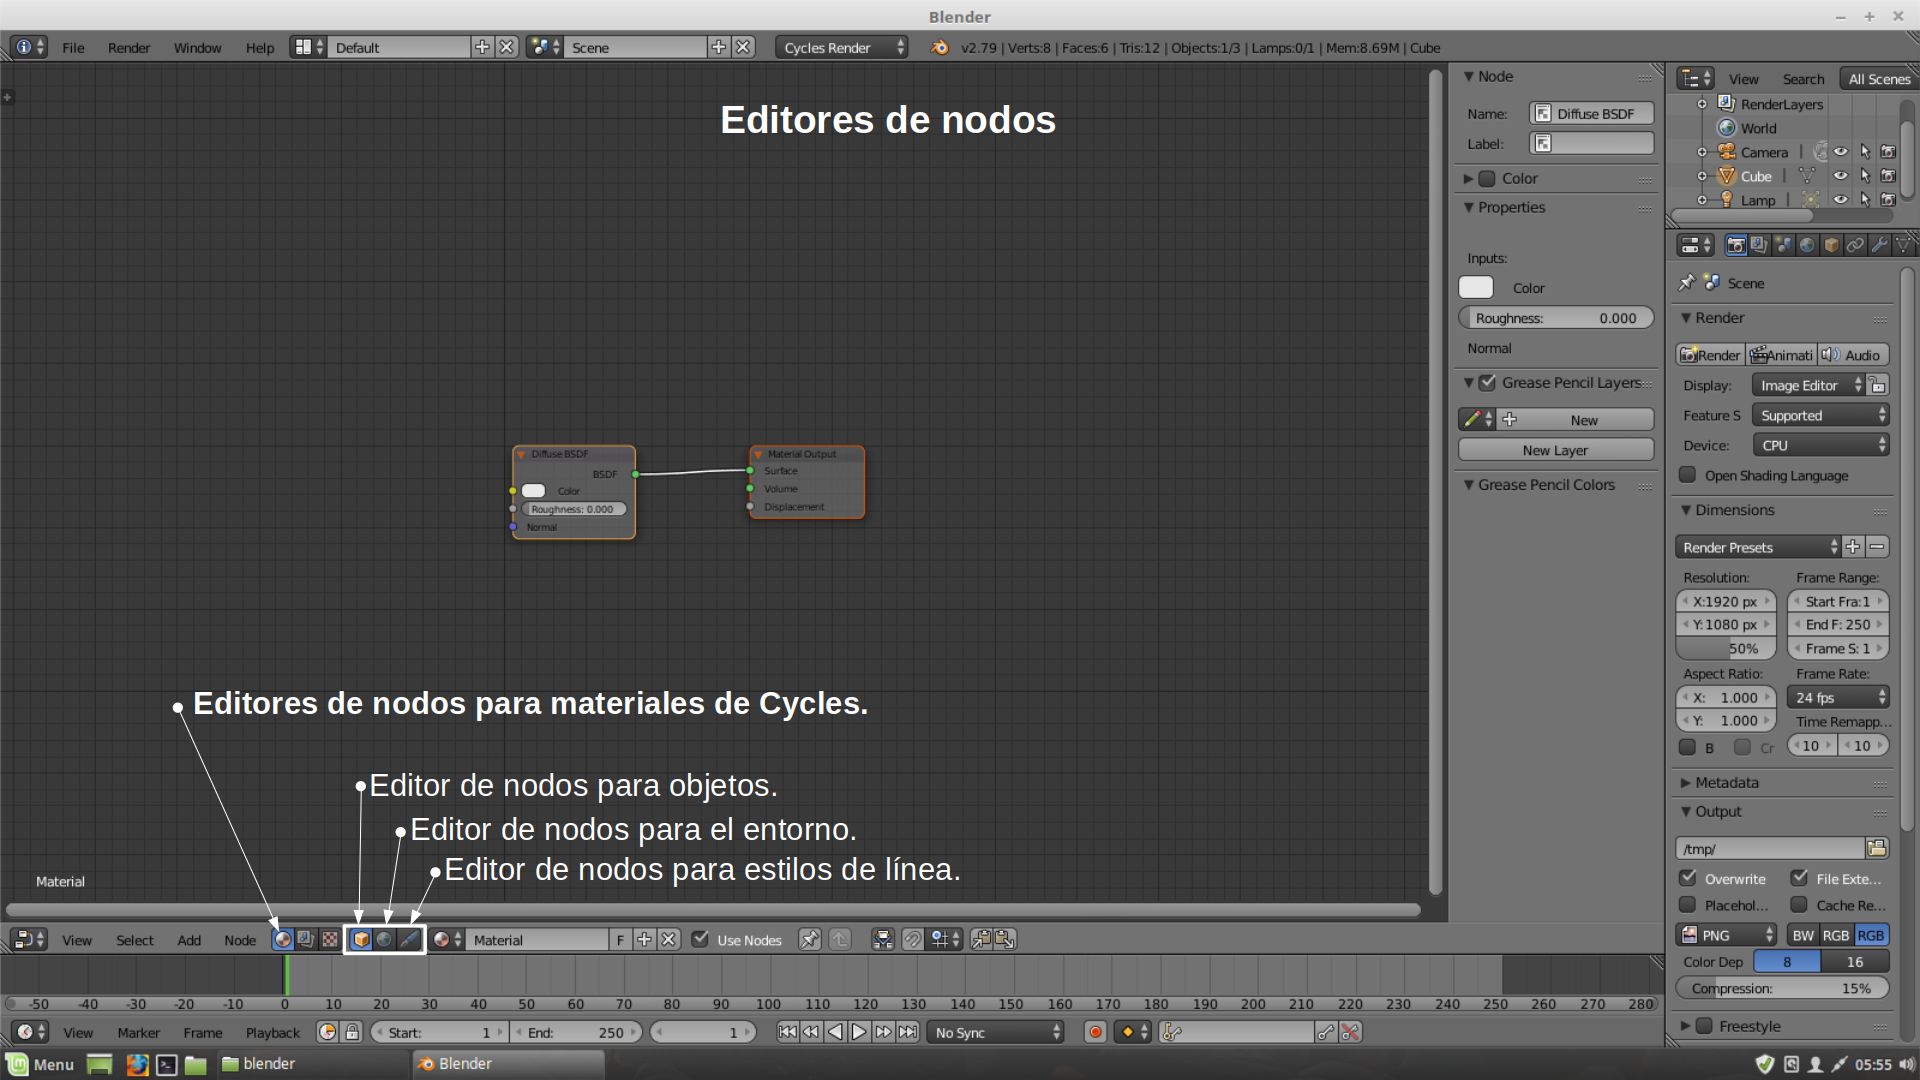1920x1080 pixels.
Task: Open Modifiers properties tab wrench icon
Action: [x=1879, y=245]
